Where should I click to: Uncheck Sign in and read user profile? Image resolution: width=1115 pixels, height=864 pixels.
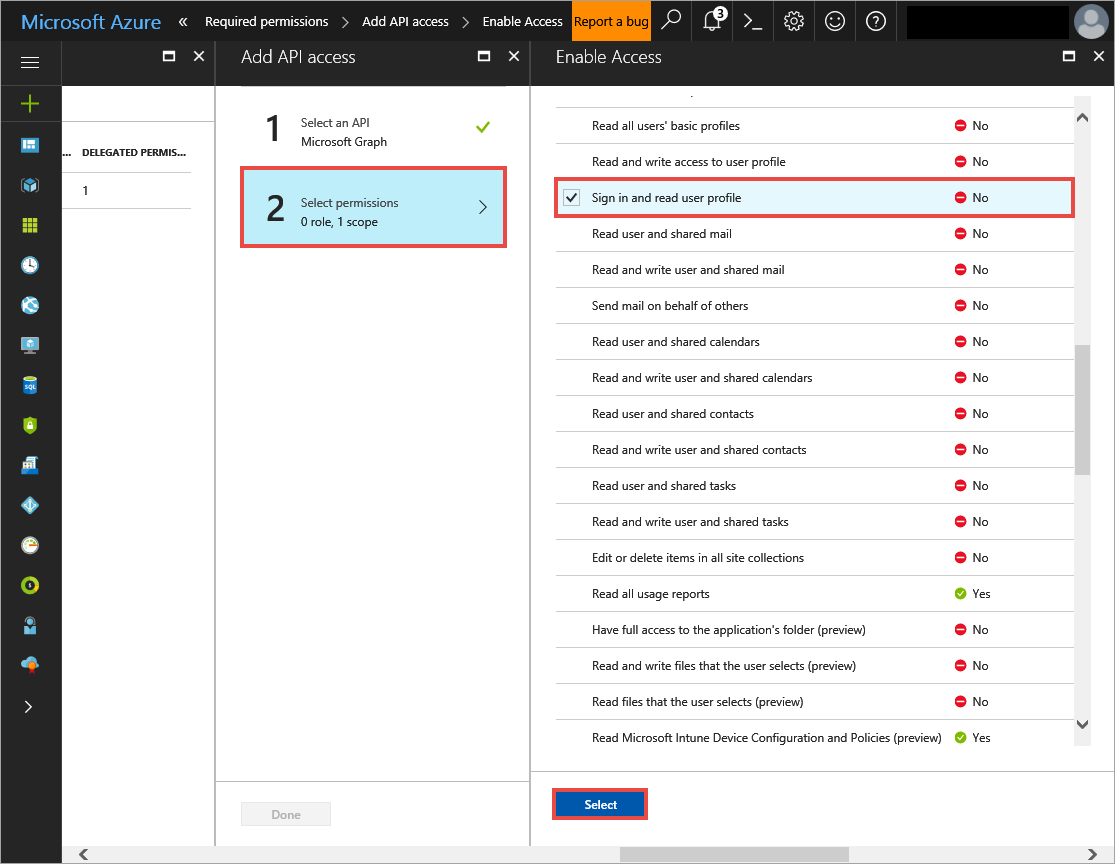pos(572,198)
